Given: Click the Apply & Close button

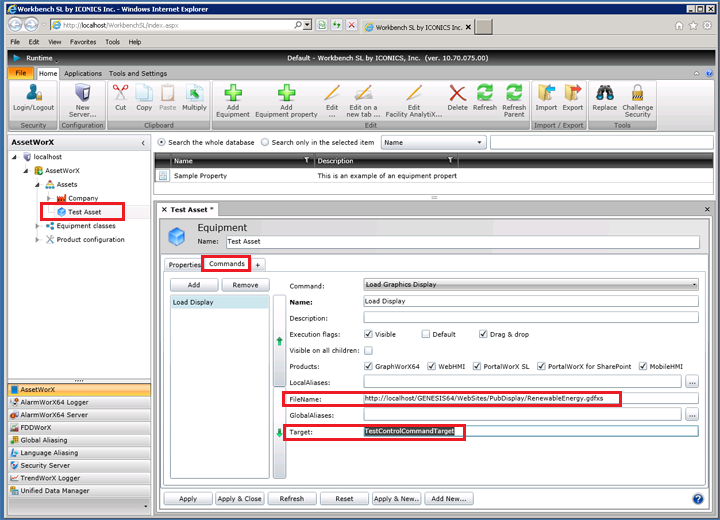Looking at the screenshot, I should (239, 498).
